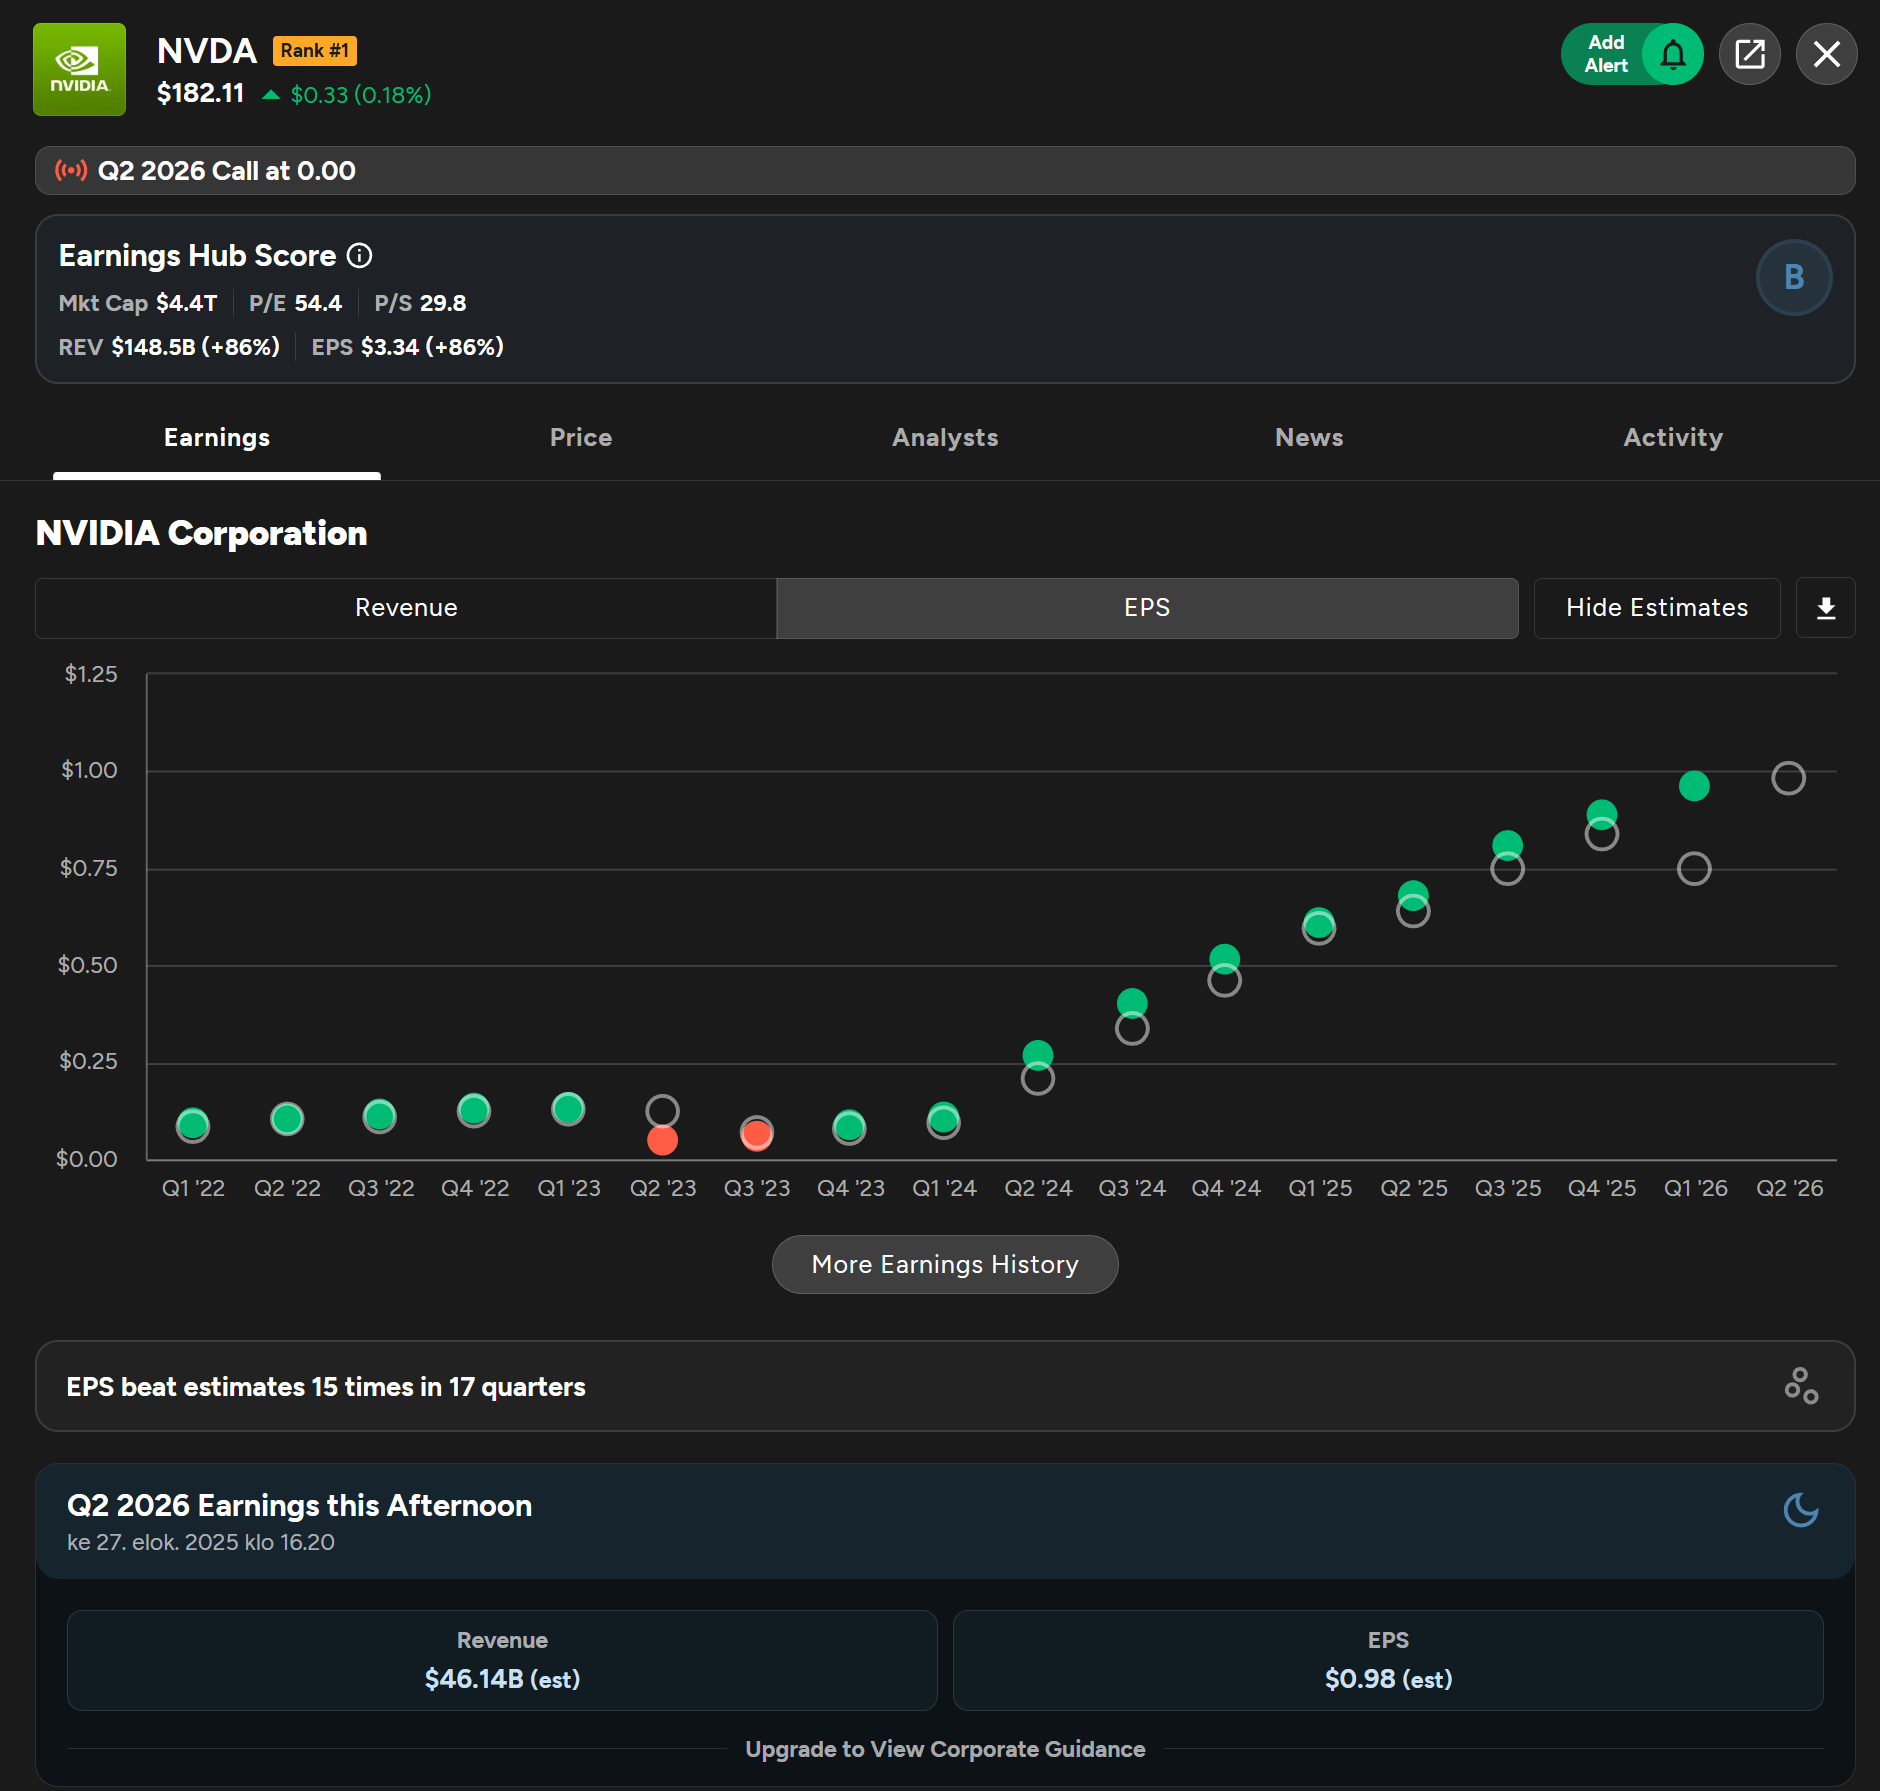Open the Analysts tab
Screen dimensions: 1880x1791
point(945,437)
